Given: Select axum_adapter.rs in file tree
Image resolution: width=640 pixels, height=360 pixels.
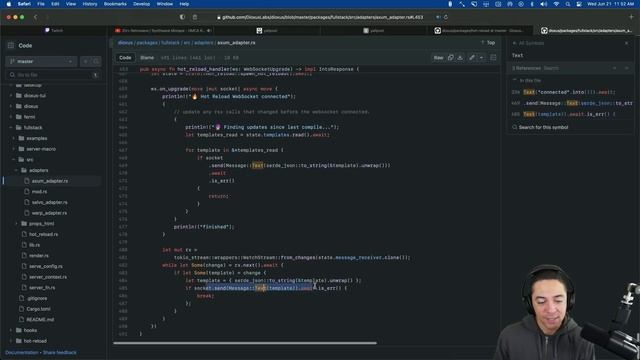Looking at the screenshot, I should 50,181.
